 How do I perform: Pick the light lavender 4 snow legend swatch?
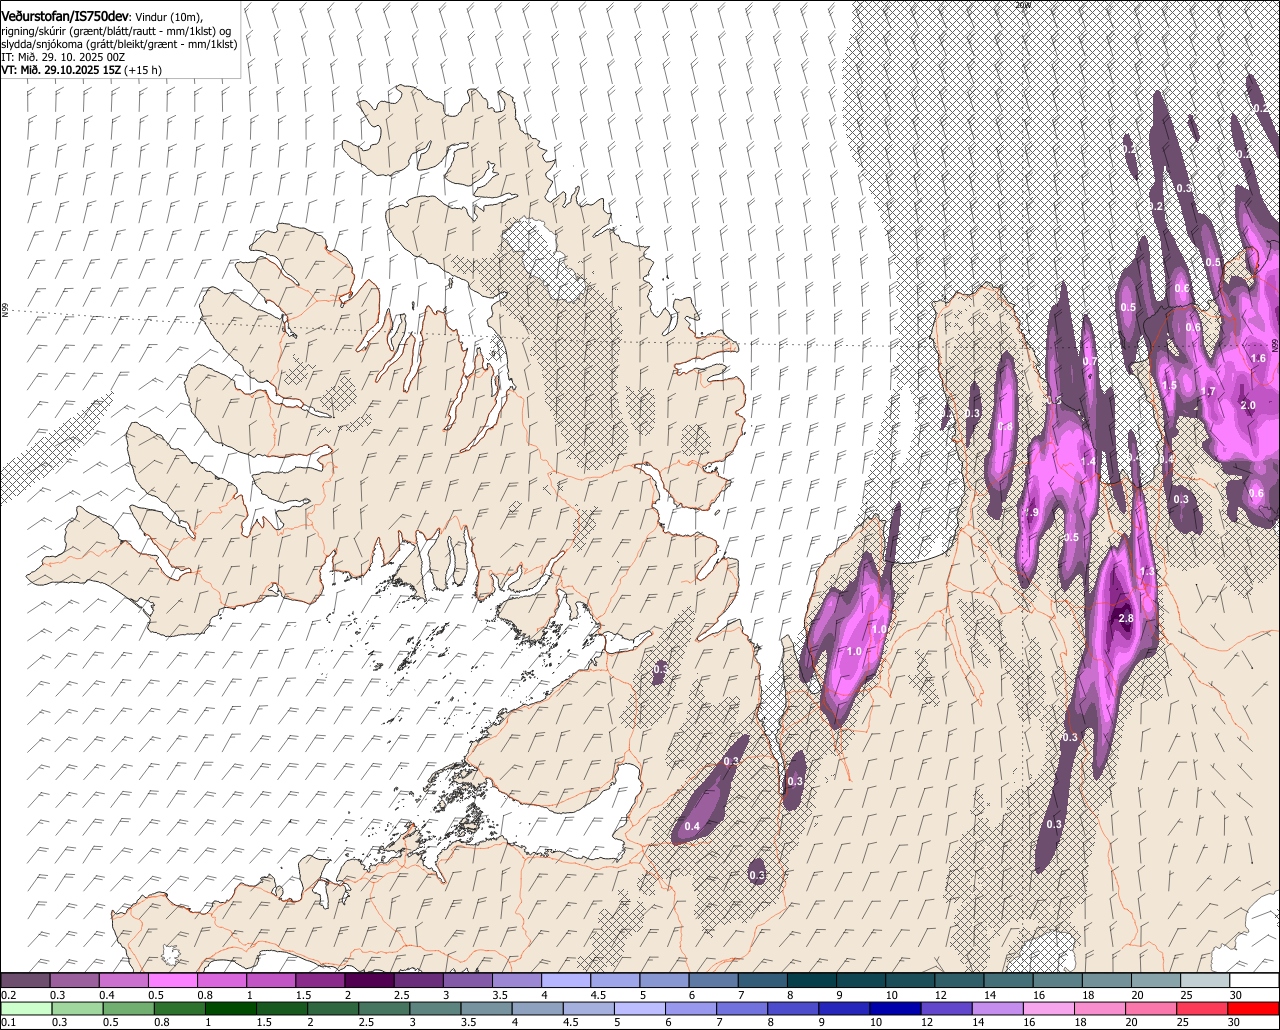click(566, 980)
